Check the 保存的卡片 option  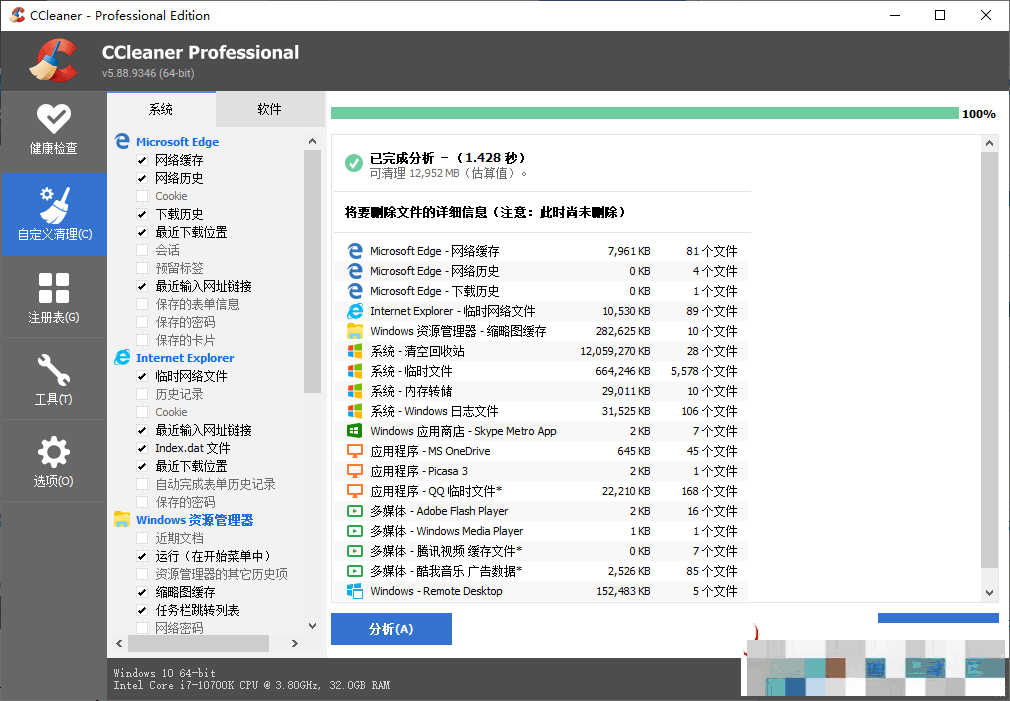tap(142, 340)
